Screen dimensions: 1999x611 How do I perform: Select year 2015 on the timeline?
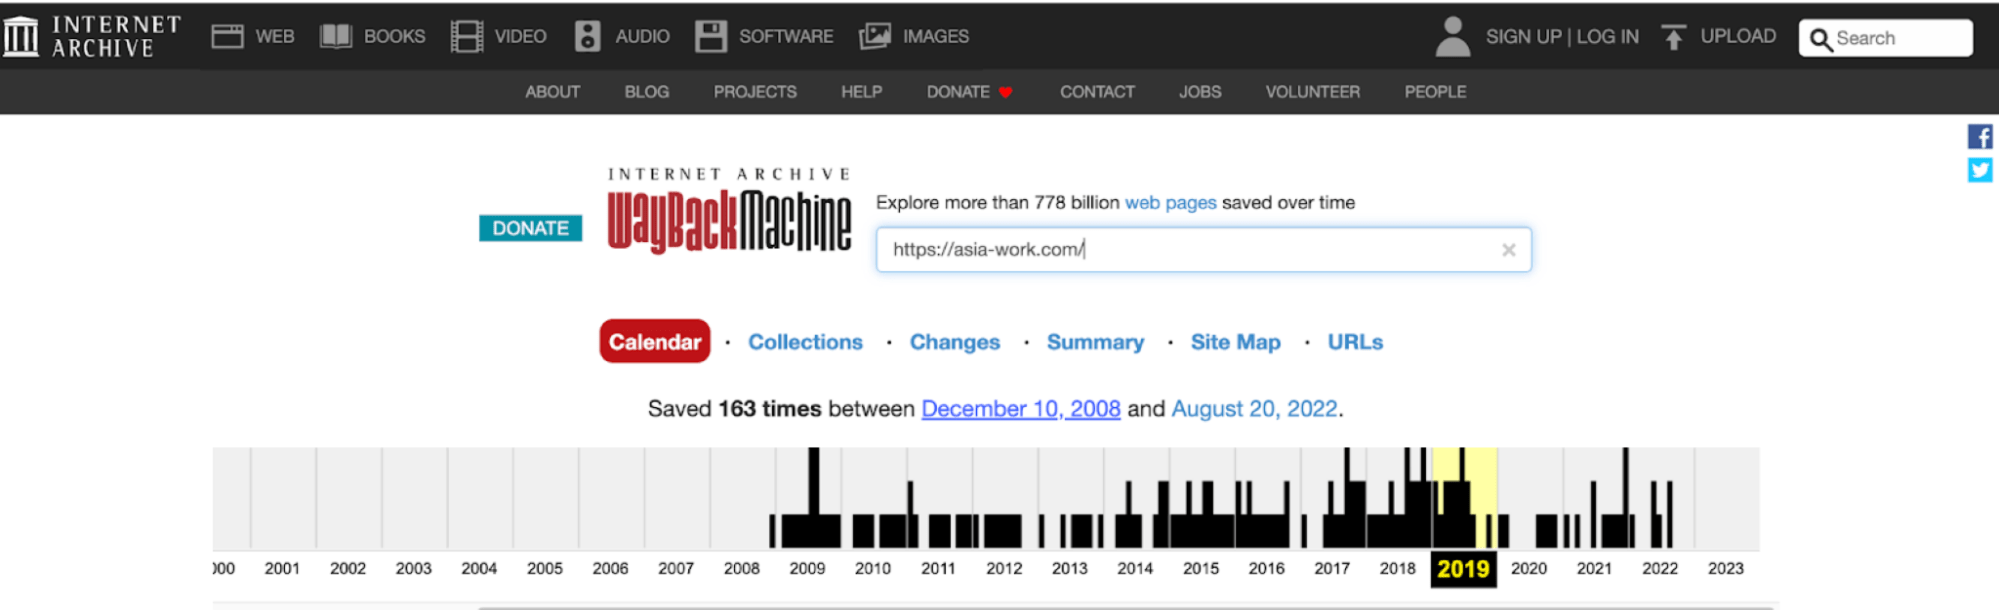coord(1201,568)
